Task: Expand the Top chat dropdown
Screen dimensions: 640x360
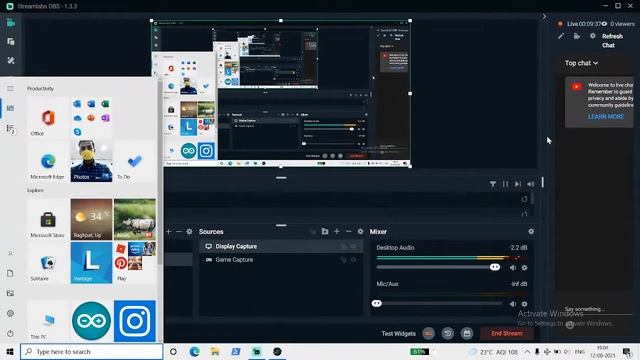Action: click(x=581, y=63)
